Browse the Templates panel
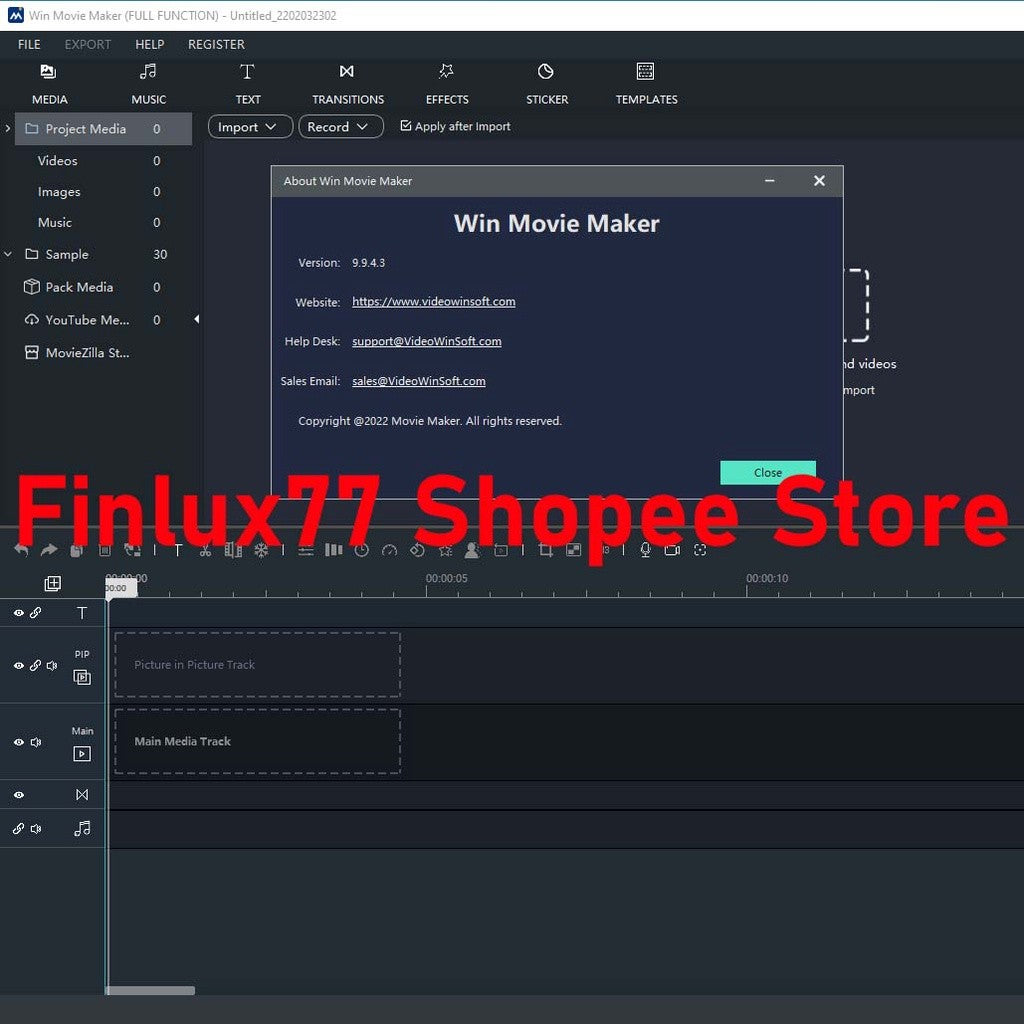Image resolution: width=1024 pixels, height=1024 pixels. (645, 83)
